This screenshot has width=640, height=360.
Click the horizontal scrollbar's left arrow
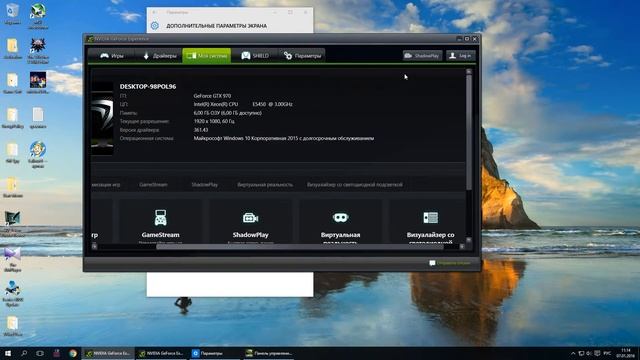[x=94, y=247]
